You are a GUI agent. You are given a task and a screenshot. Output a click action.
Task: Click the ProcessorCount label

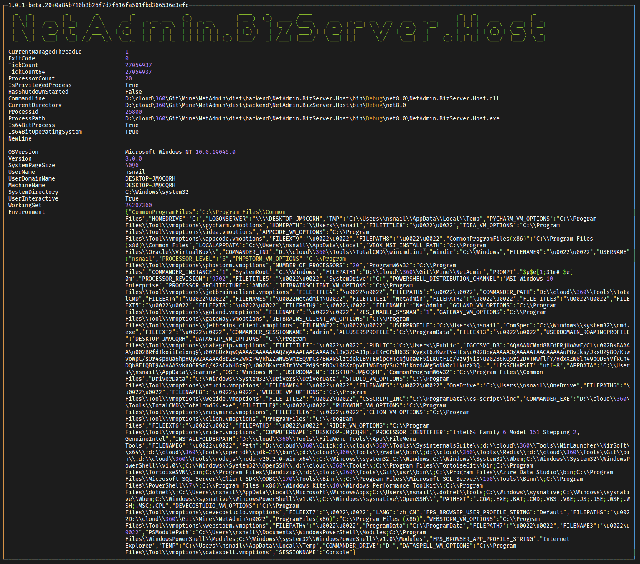30,78
